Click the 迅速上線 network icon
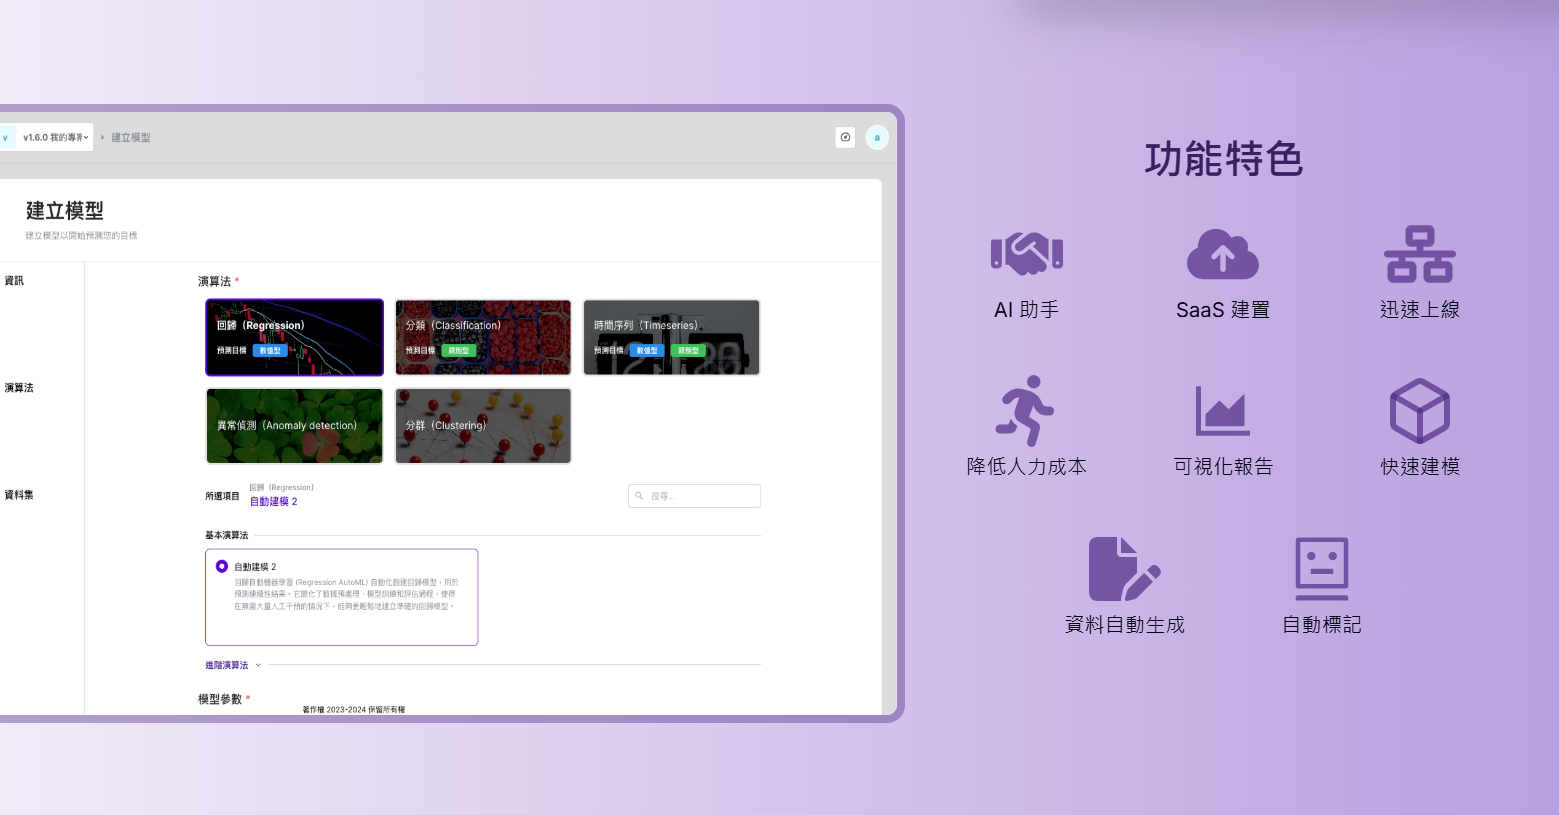 pyautogui.click(x=1419, y=254)
